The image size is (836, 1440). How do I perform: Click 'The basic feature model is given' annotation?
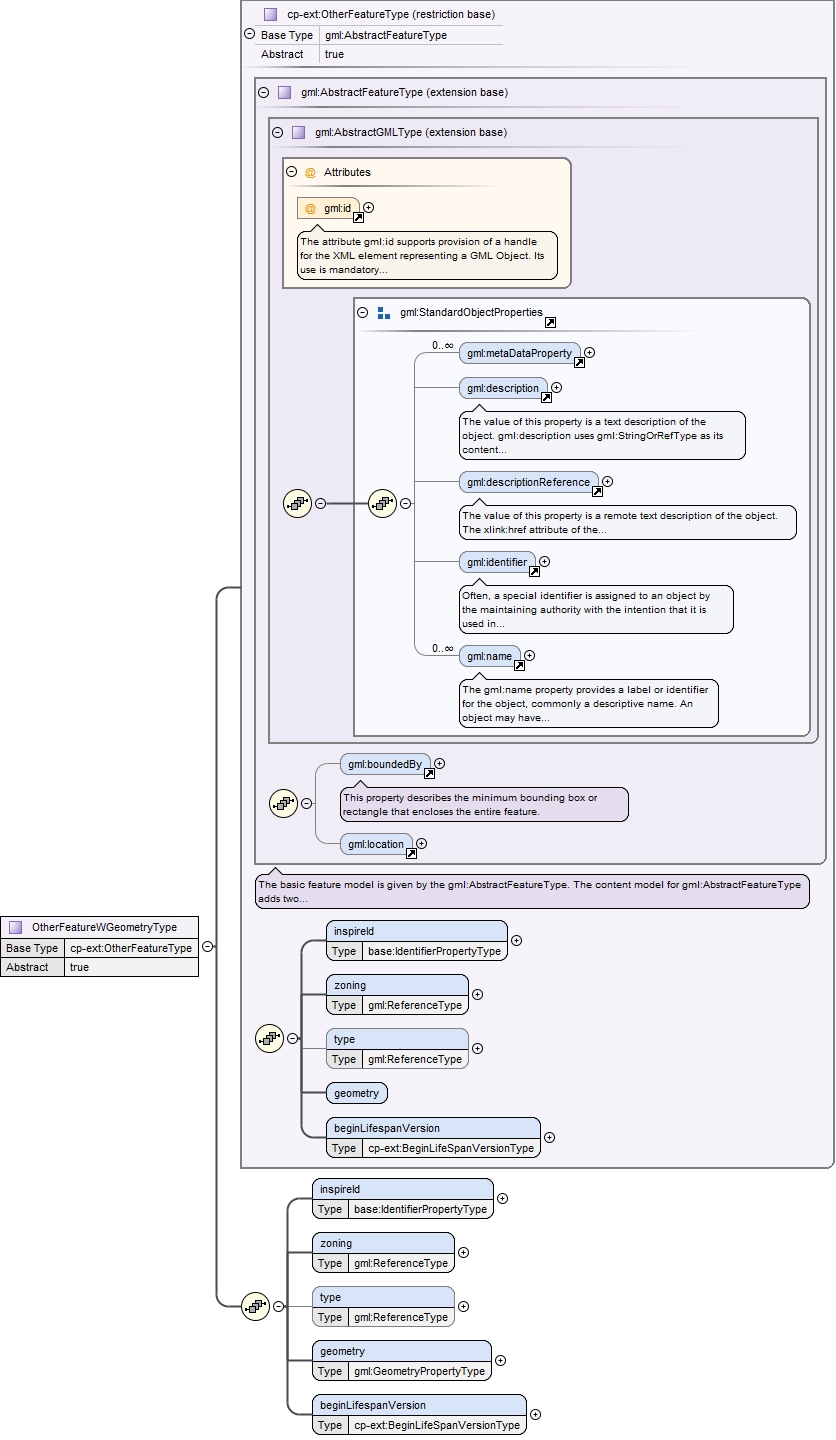tap(532, 891)
